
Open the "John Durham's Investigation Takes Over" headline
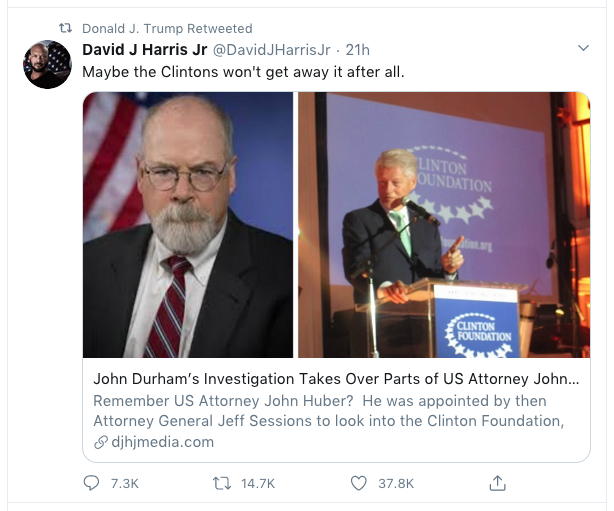pyautogui.click(x=335, y=380)
